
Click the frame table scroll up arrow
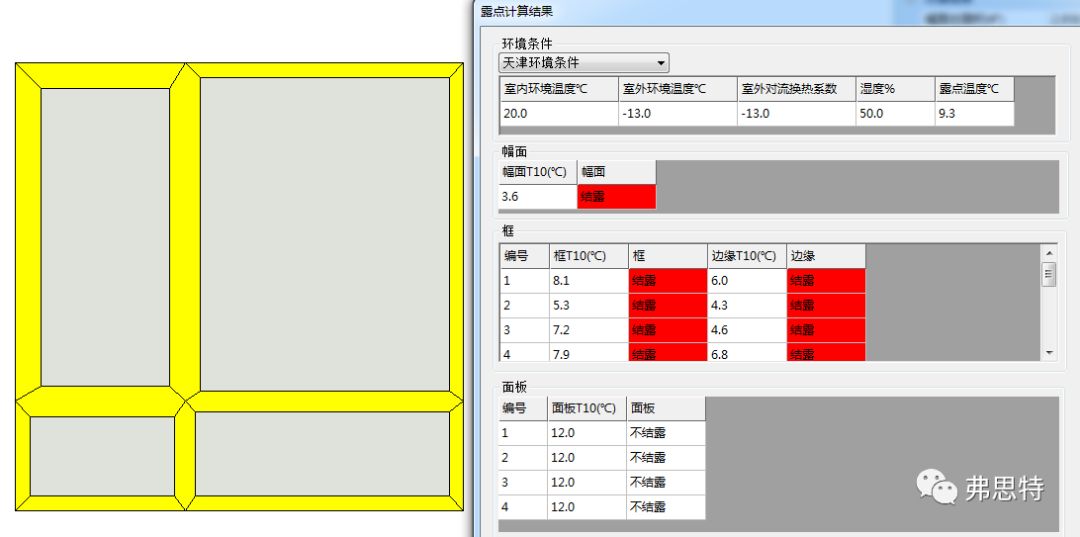click(1048, 254)
